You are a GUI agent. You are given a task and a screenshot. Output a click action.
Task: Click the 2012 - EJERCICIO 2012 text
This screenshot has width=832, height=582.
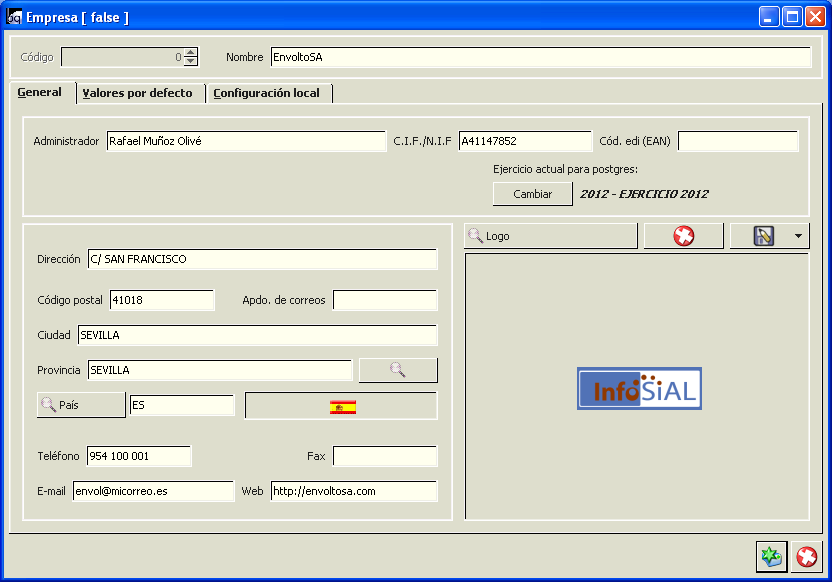[644, 194]
